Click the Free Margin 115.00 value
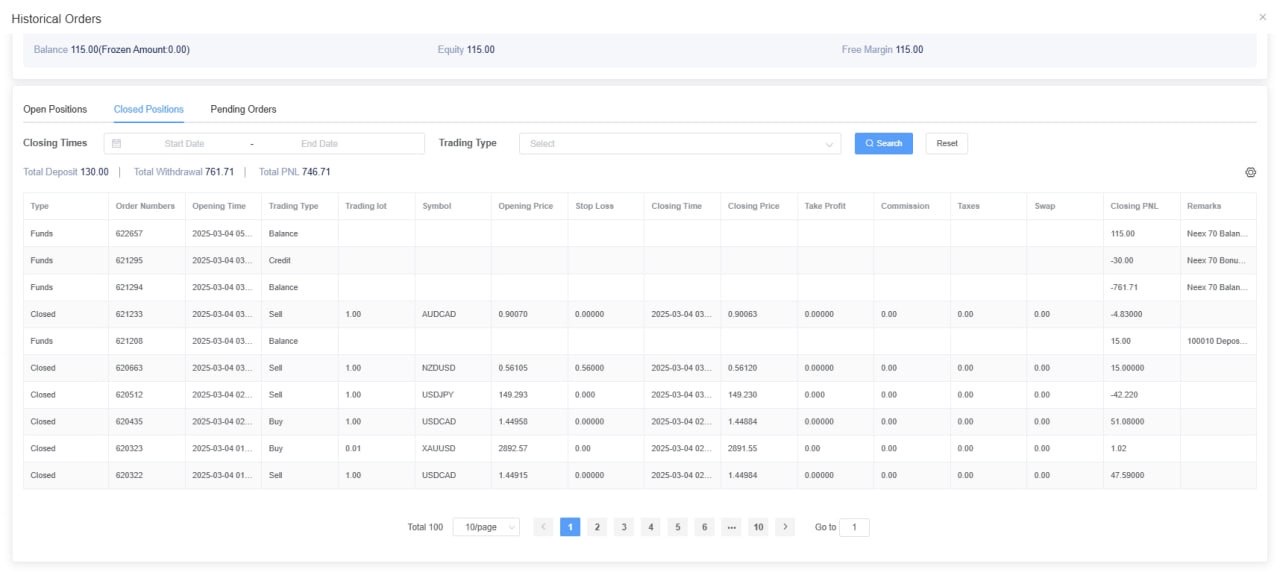 coord(883,50)
